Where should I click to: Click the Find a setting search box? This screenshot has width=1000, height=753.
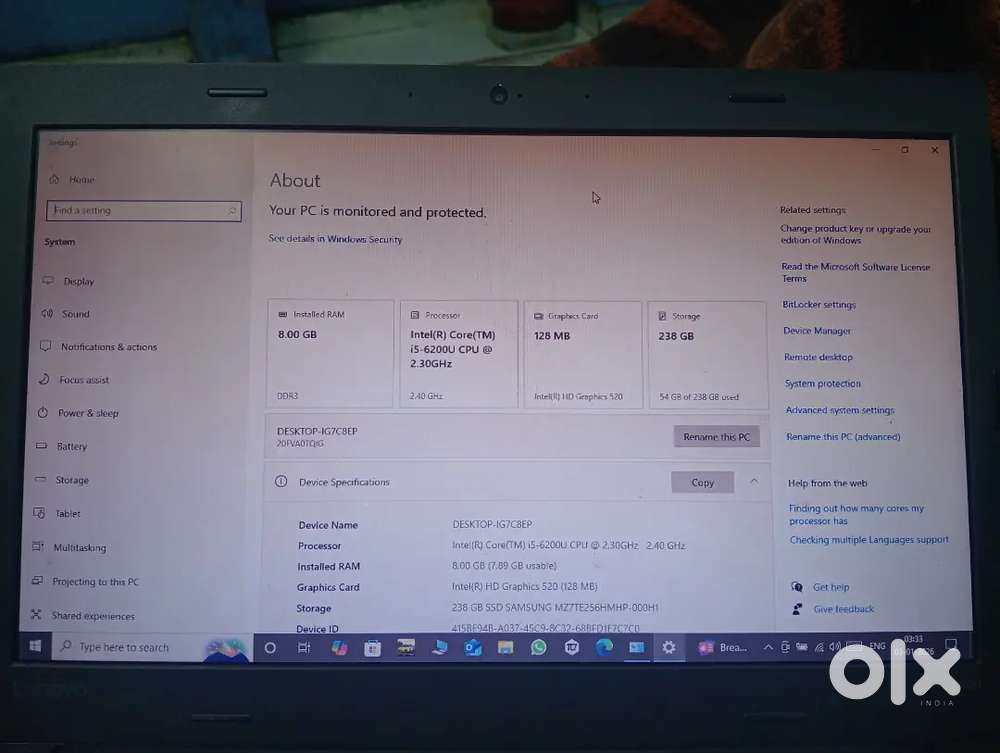point(144,211)
